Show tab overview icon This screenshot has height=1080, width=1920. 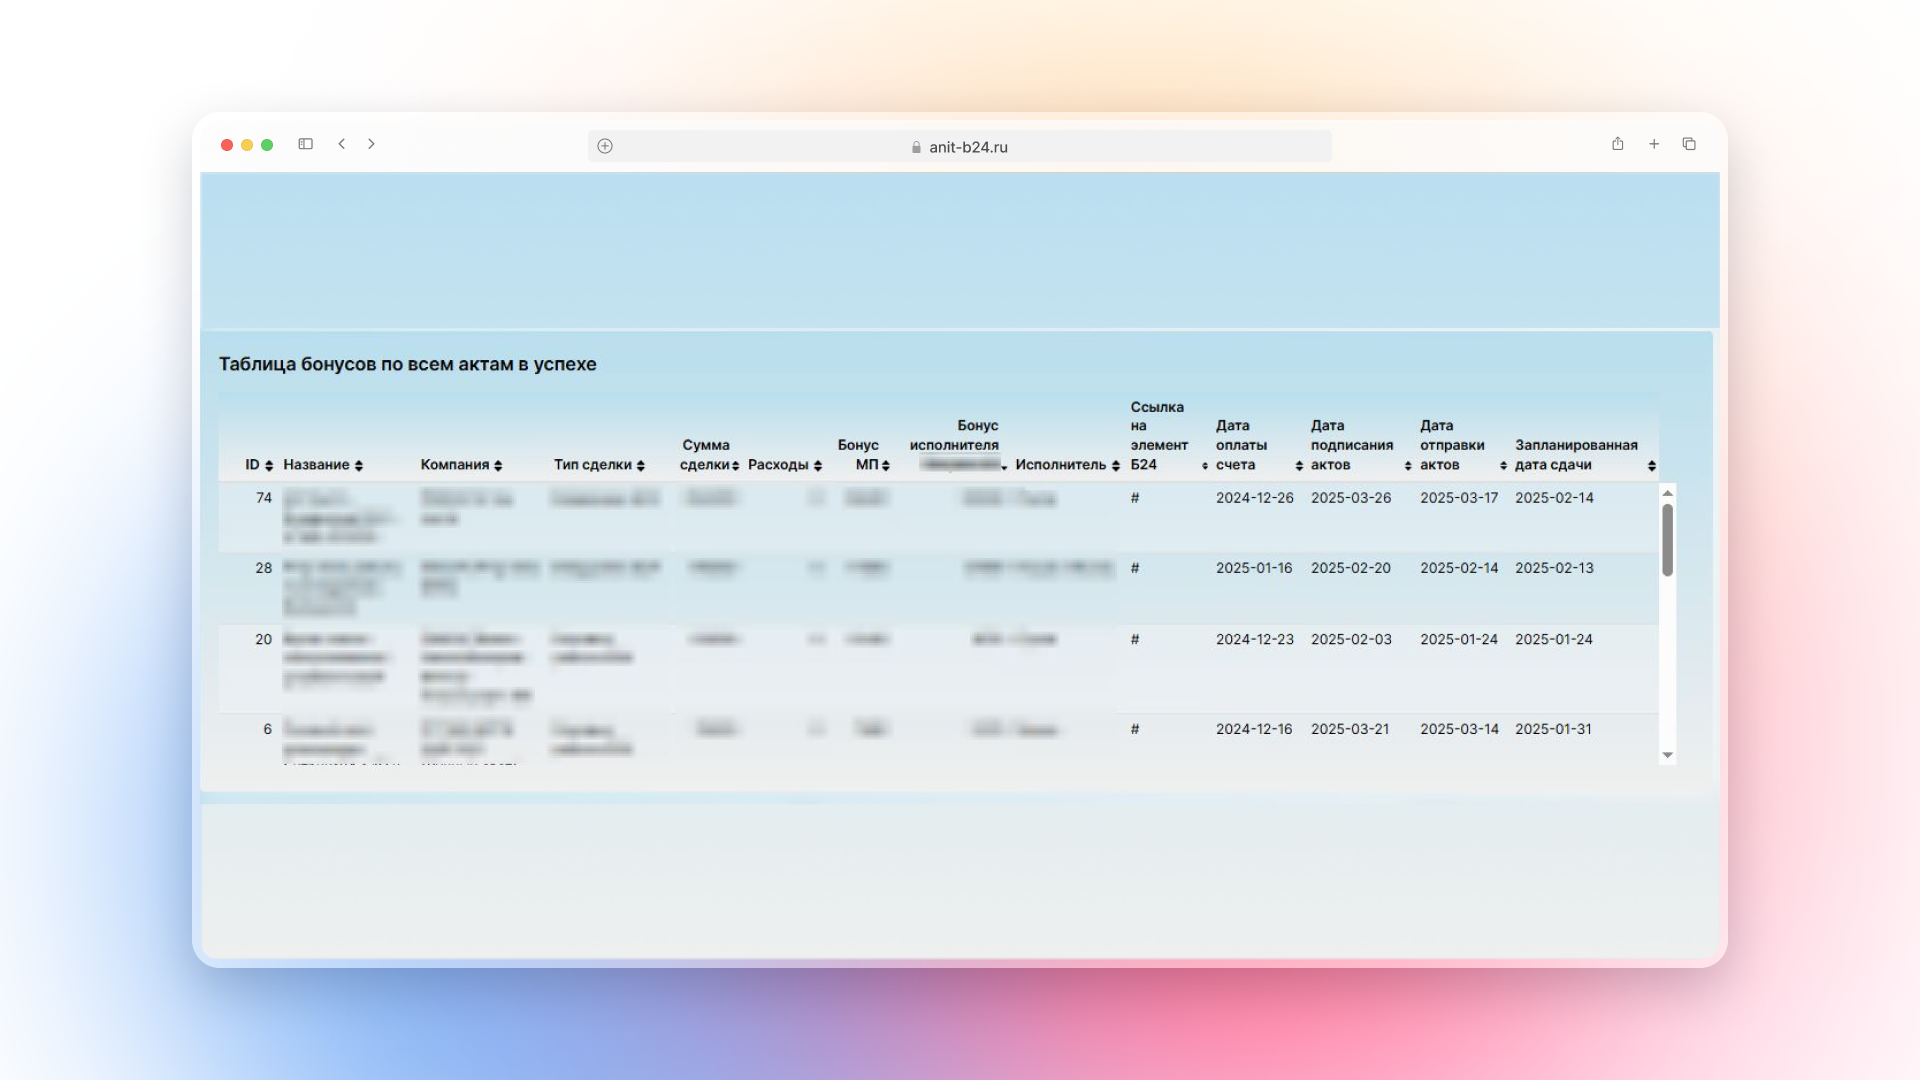(x=1689, y=144)
